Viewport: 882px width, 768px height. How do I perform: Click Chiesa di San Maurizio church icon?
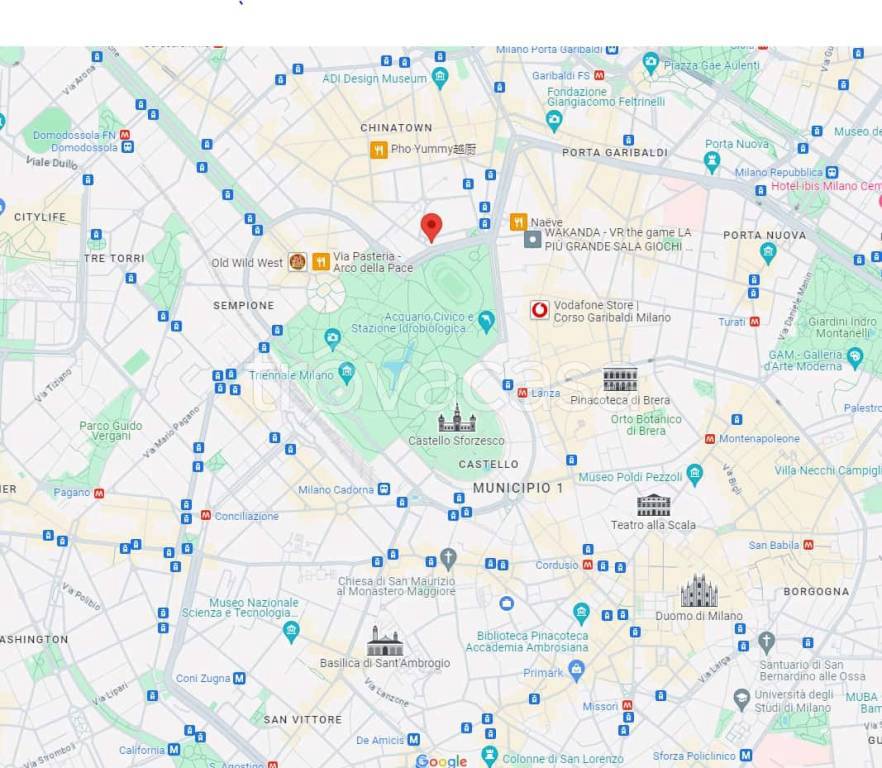tap(448, 559)
